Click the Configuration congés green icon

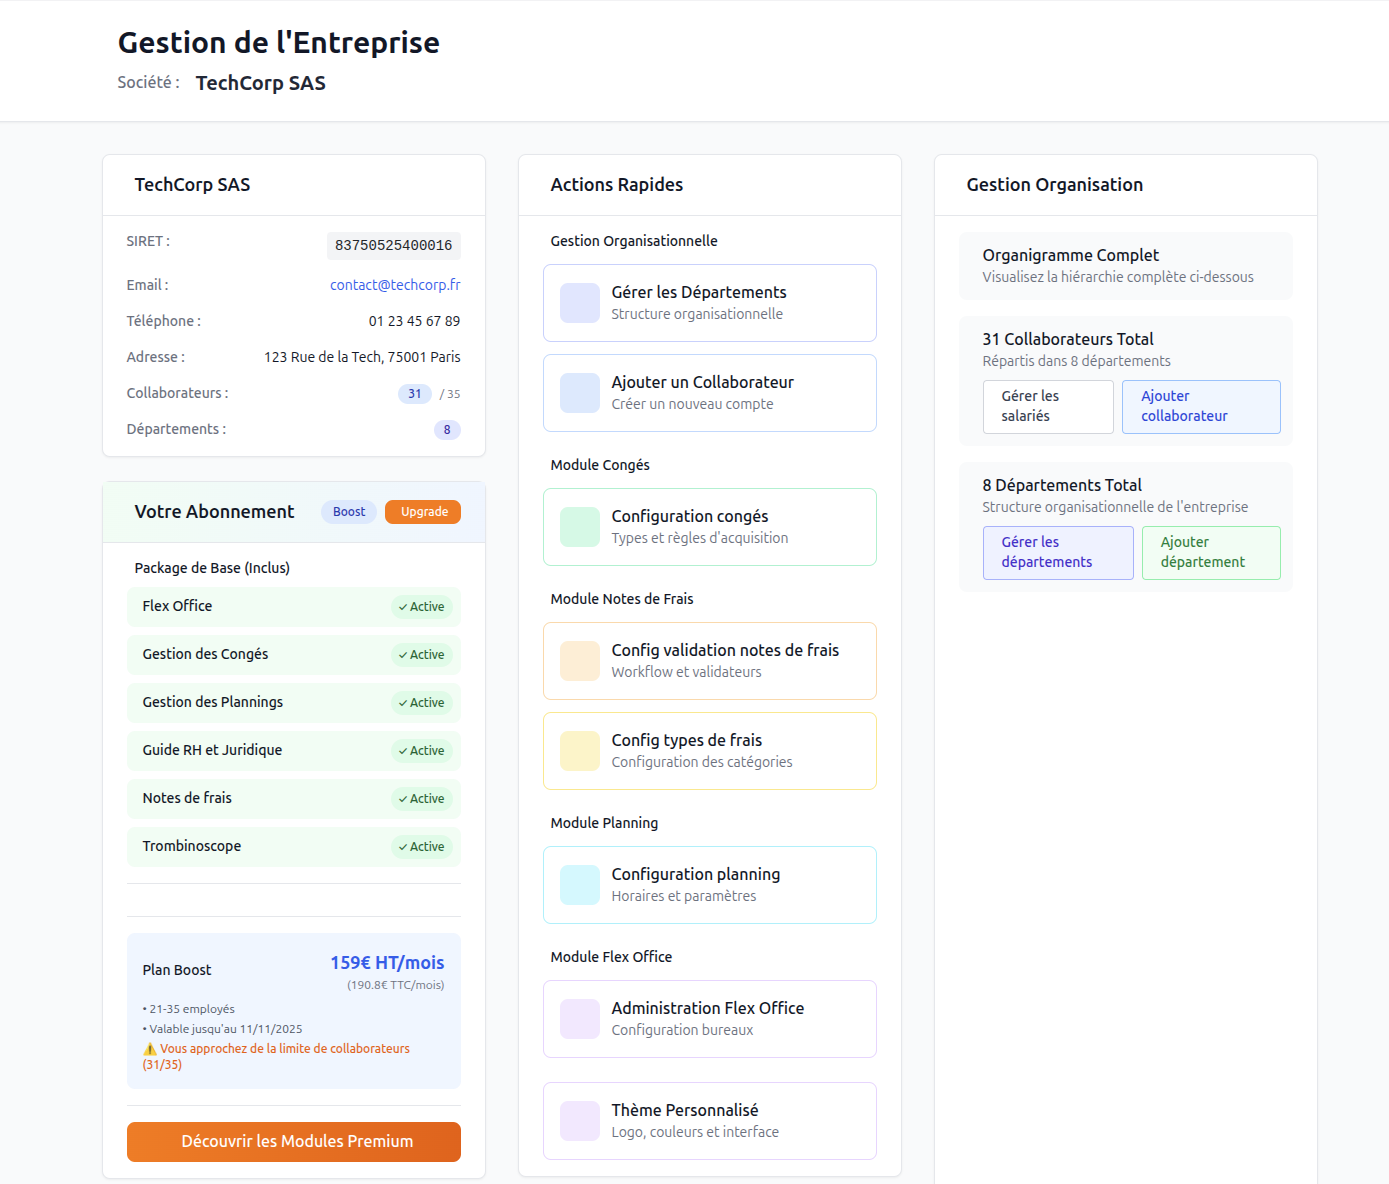tap(579, 527)
